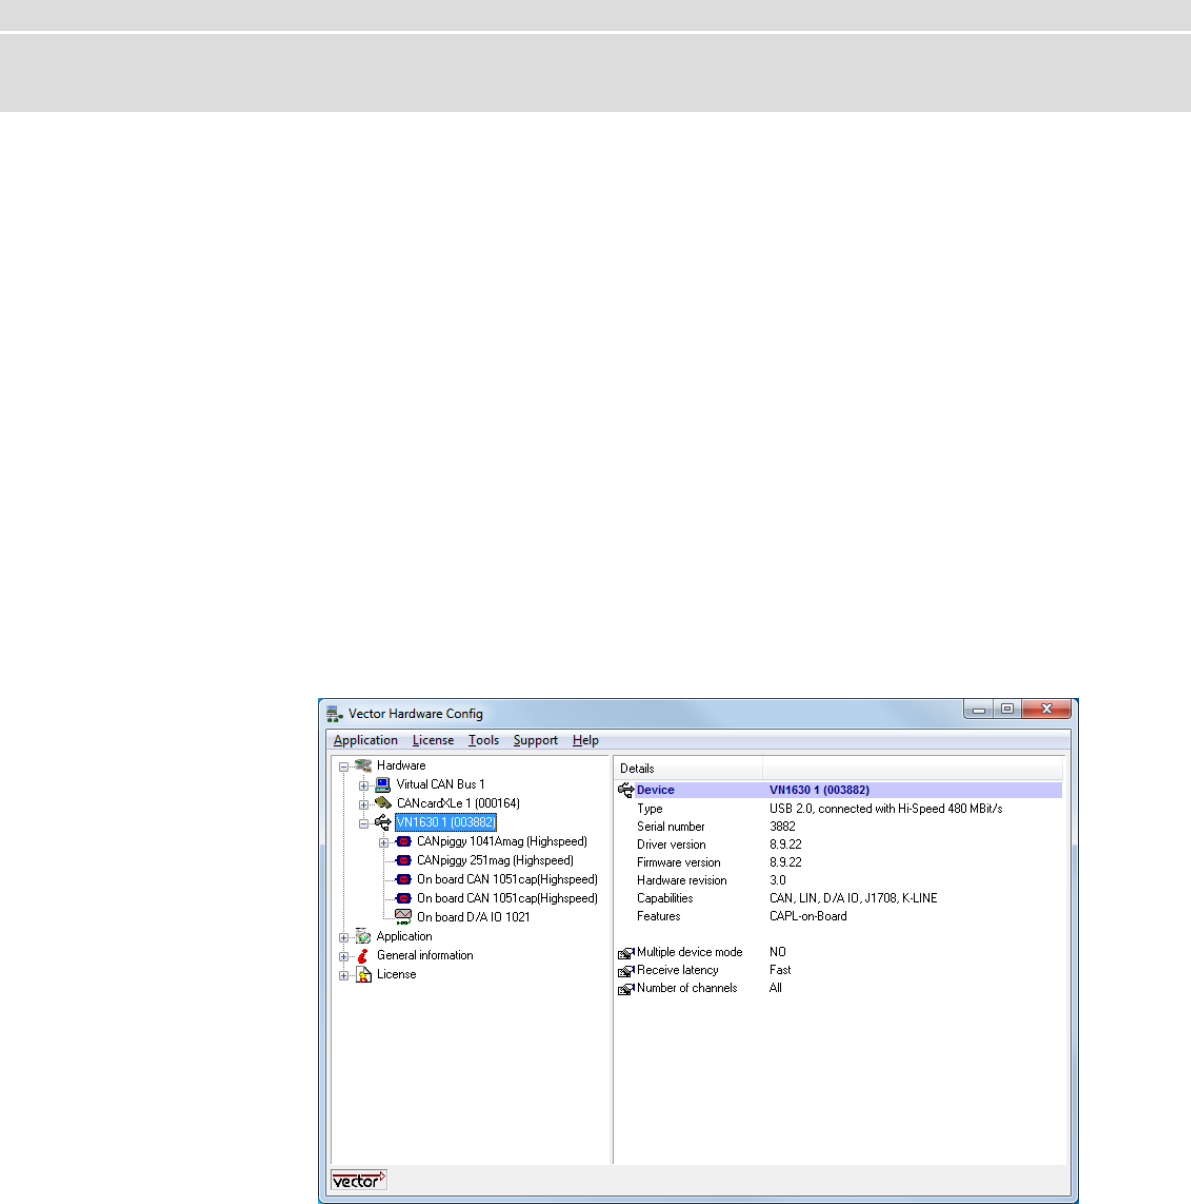Click the On board D/A IO 1021 icon
This screenshot has width=1191, height=1204.
(x=403, y=916)
